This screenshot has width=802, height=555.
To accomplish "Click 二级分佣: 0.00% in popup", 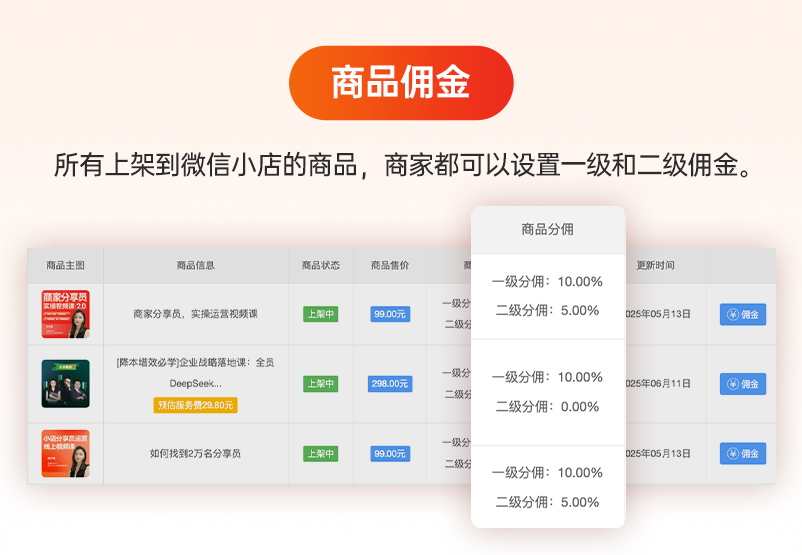I will 547,407.
